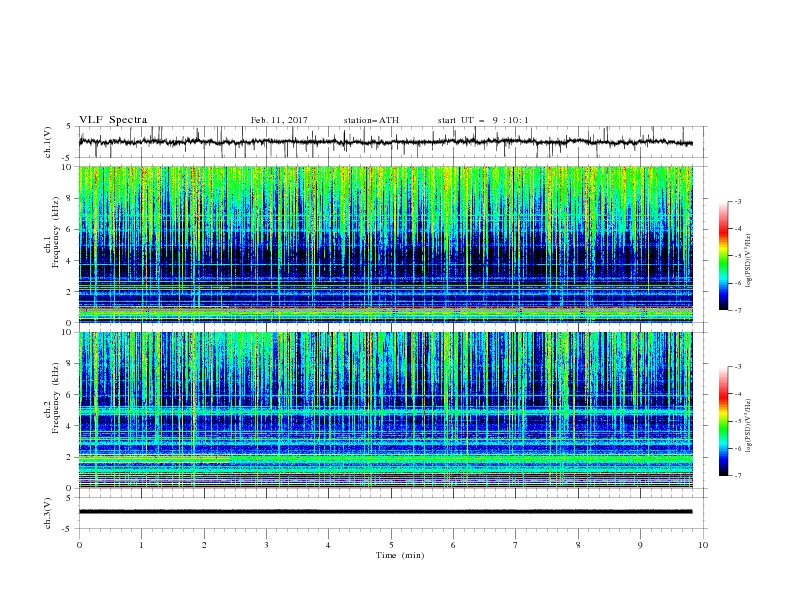
Task: Click the "6" kHz tick on ch.2 frequency axis
Action: coord(70,395)
